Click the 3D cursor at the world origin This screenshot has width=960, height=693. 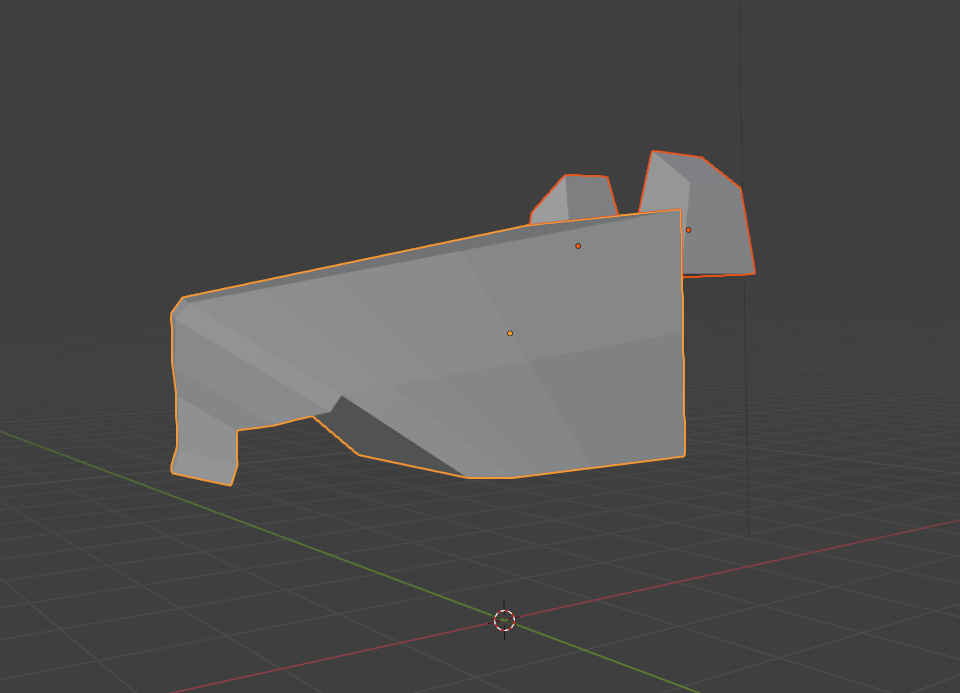[504, 620]
